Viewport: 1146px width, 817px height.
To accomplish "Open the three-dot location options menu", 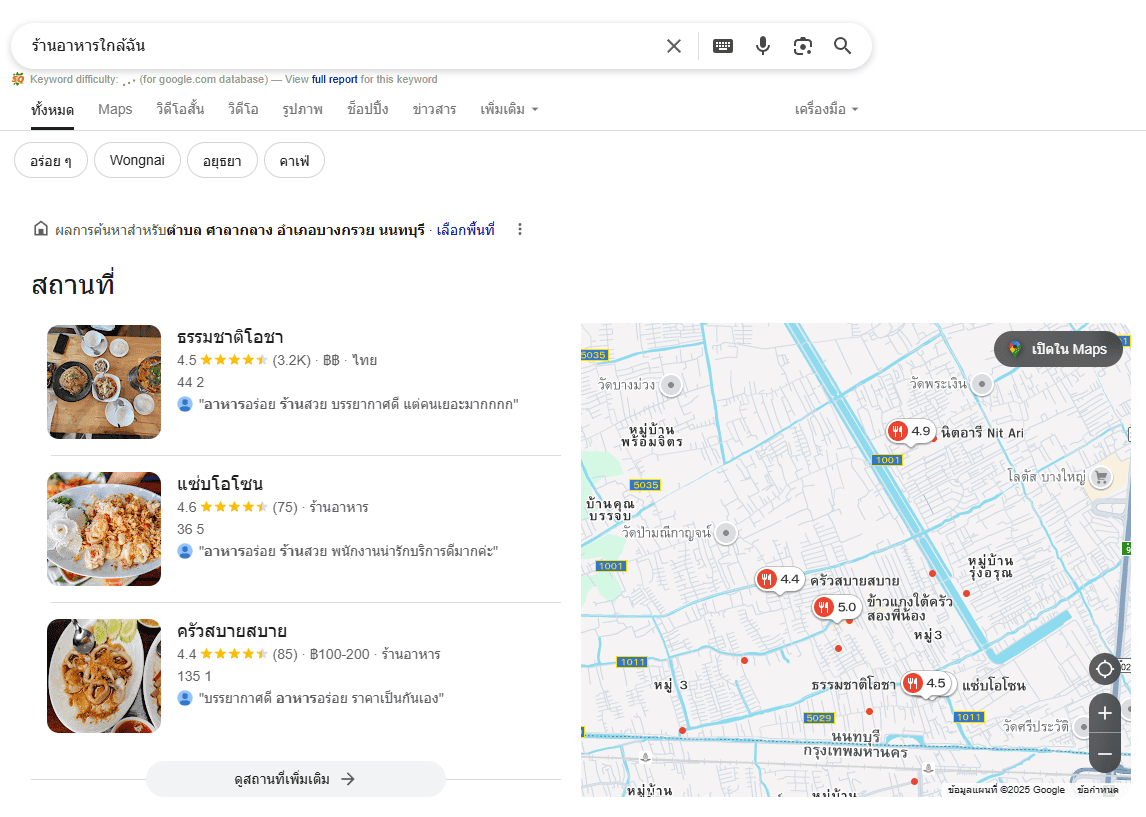I will (520, 229).
